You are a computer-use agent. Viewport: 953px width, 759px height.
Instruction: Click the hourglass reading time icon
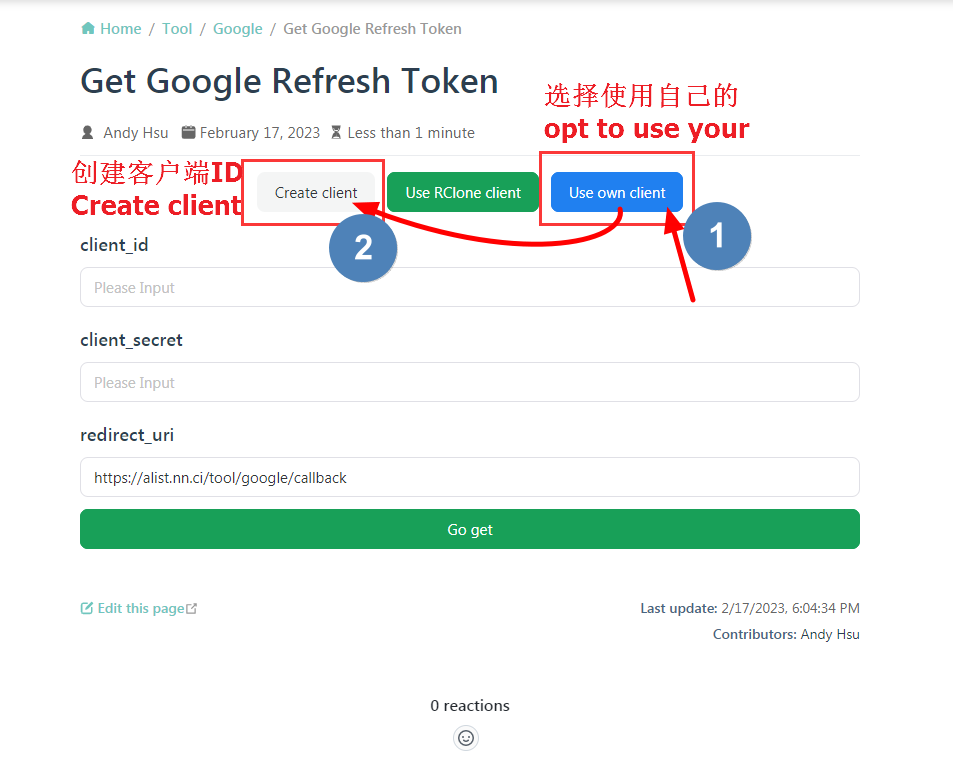pos(336,132)
